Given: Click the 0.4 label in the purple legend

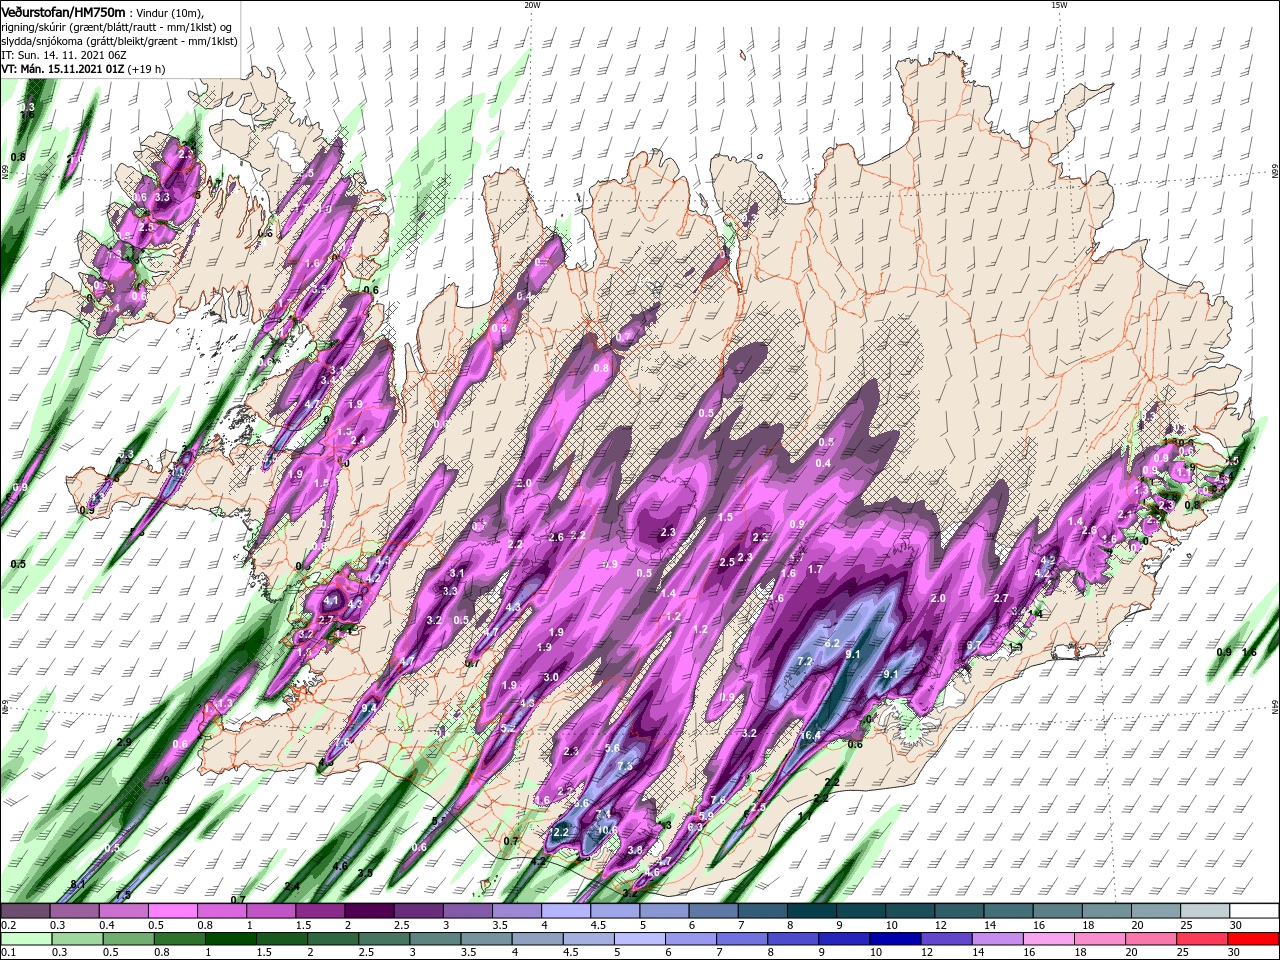Looking at the screenshot, I should 106,925.
